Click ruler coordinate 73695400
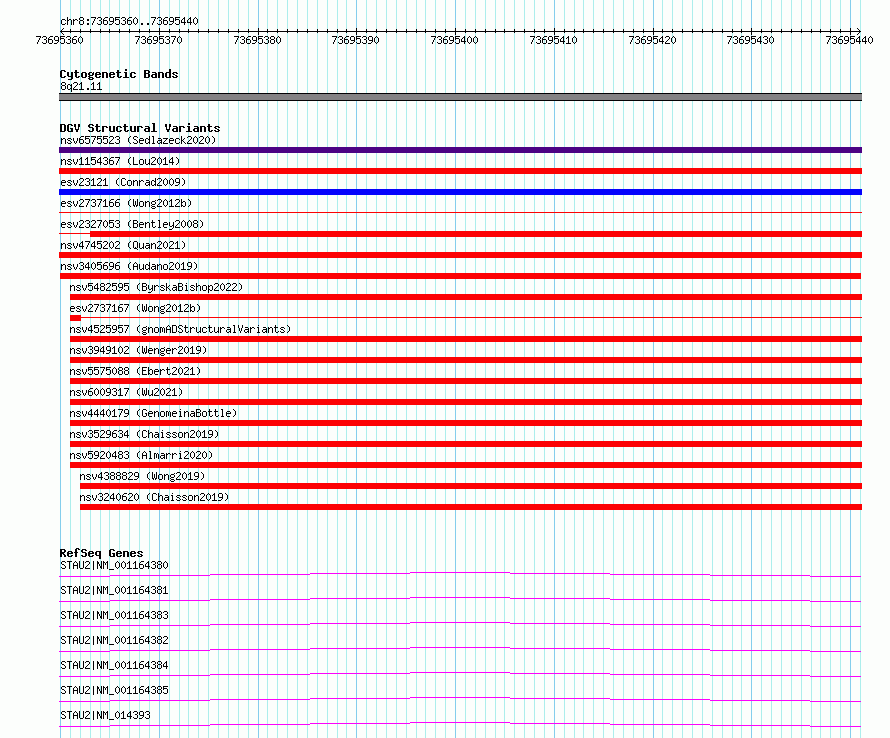This screenshot has width=890, height=738. [454, 40]
